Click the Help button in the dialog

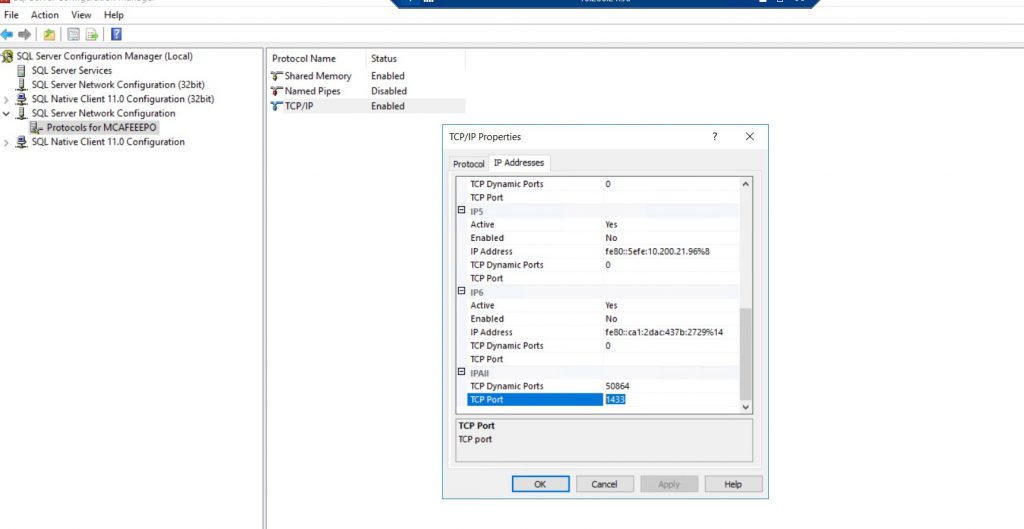click(x=733, y=484)
